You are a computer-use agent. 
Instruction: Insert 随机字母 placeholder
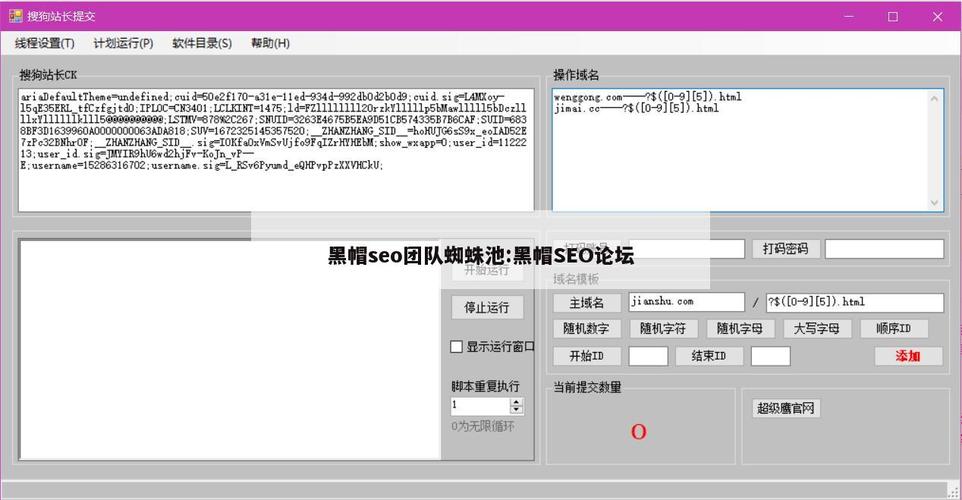[740, 329]
